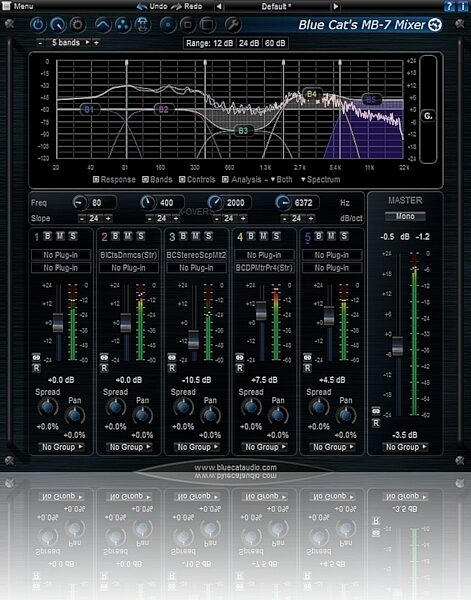The width and height of the screenshot is (471, 600).
Task: Click the 2000 Hz crossover frequency field
Action: pyautogui.click(x=235, y=202)
